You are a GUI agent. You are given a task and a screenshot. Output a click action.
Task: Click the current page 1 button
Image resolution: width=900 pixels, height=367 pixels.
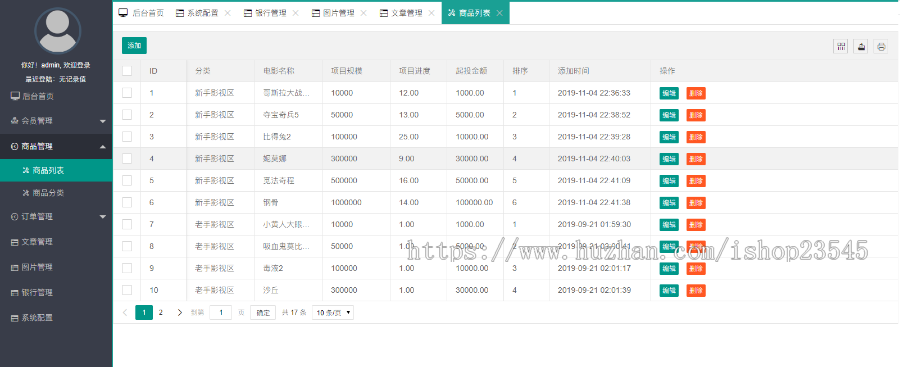[144, 312]
